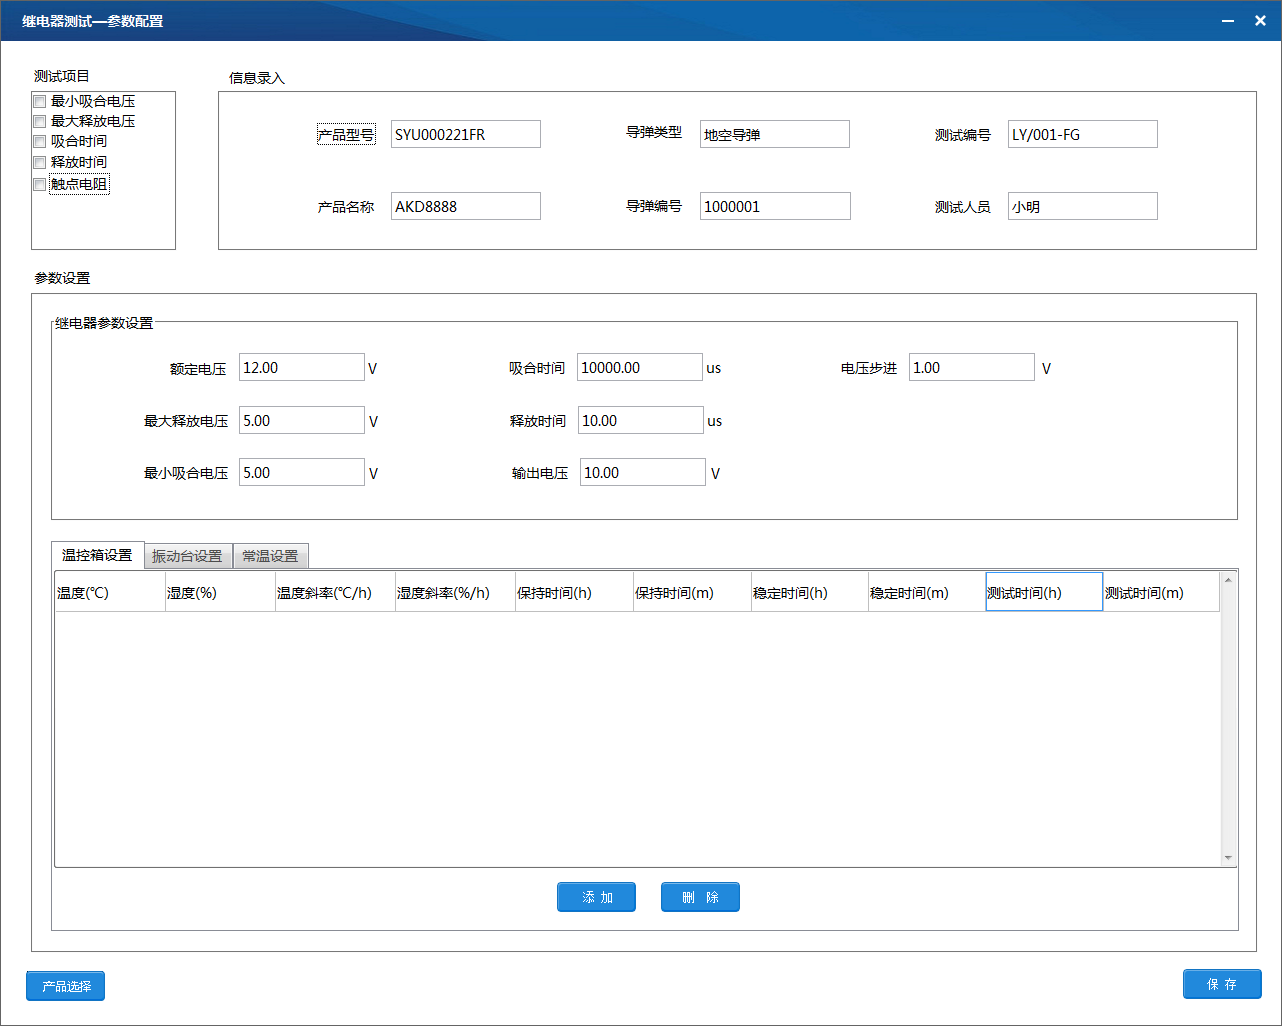This screenshot has width=1282, height=1026.
Task: Enable the 最小吸合电压 test checkbox
Action: coord(40,101)
